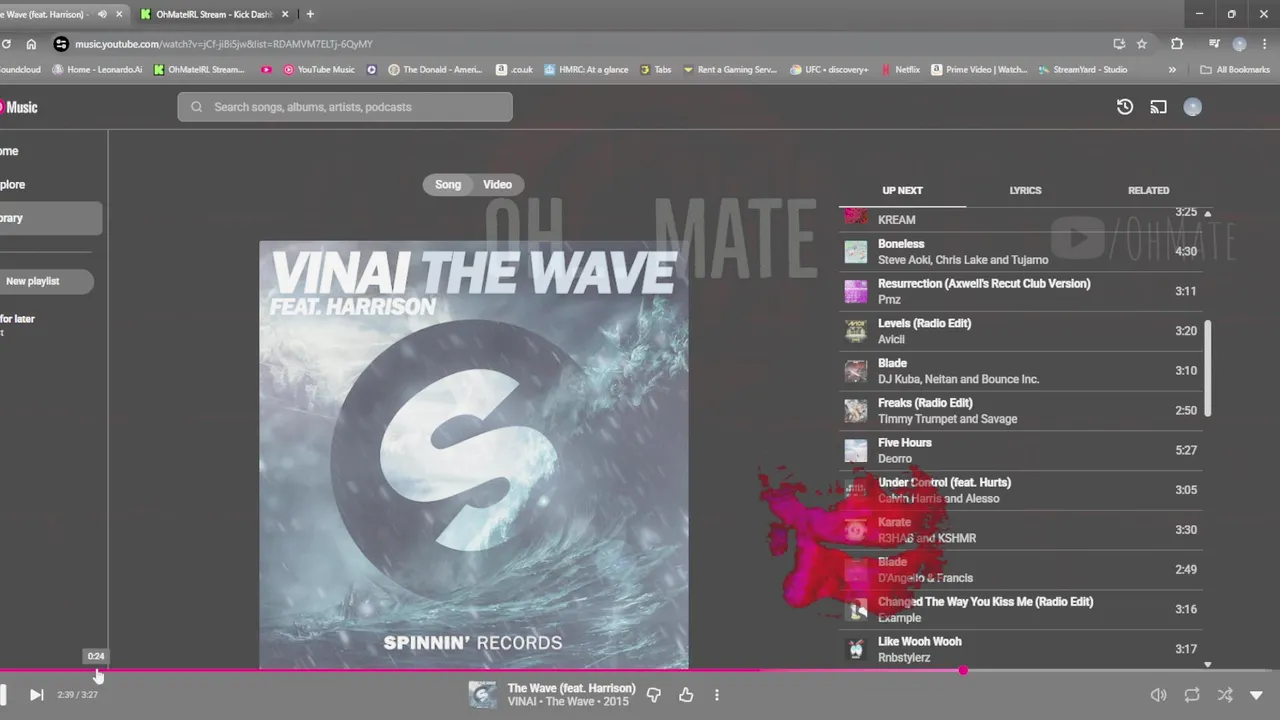Screen dimensions: 1280x720
Task: Switch to Song mode
Action: pos(448,184)
